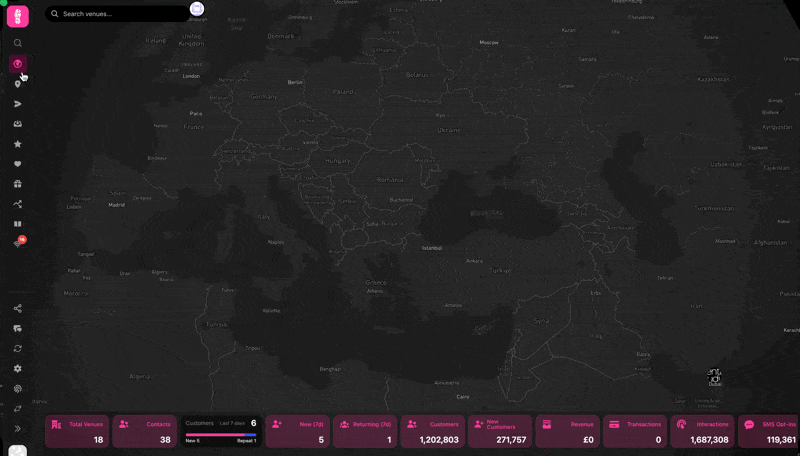
Task: Open the location pin icon in the sidebar
Action: [x=18, y=84]
